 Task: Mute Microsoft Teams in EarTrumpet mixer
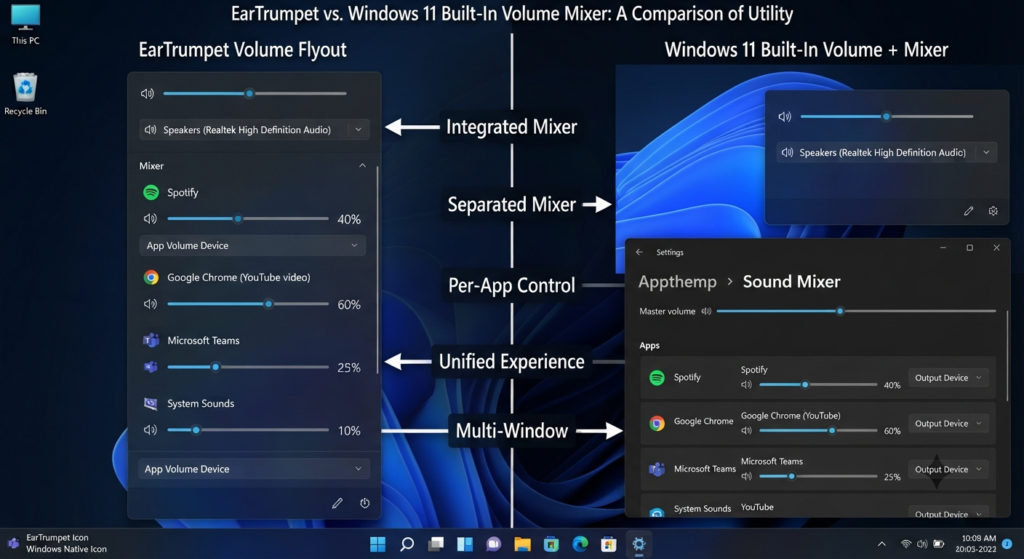[150, 367]
